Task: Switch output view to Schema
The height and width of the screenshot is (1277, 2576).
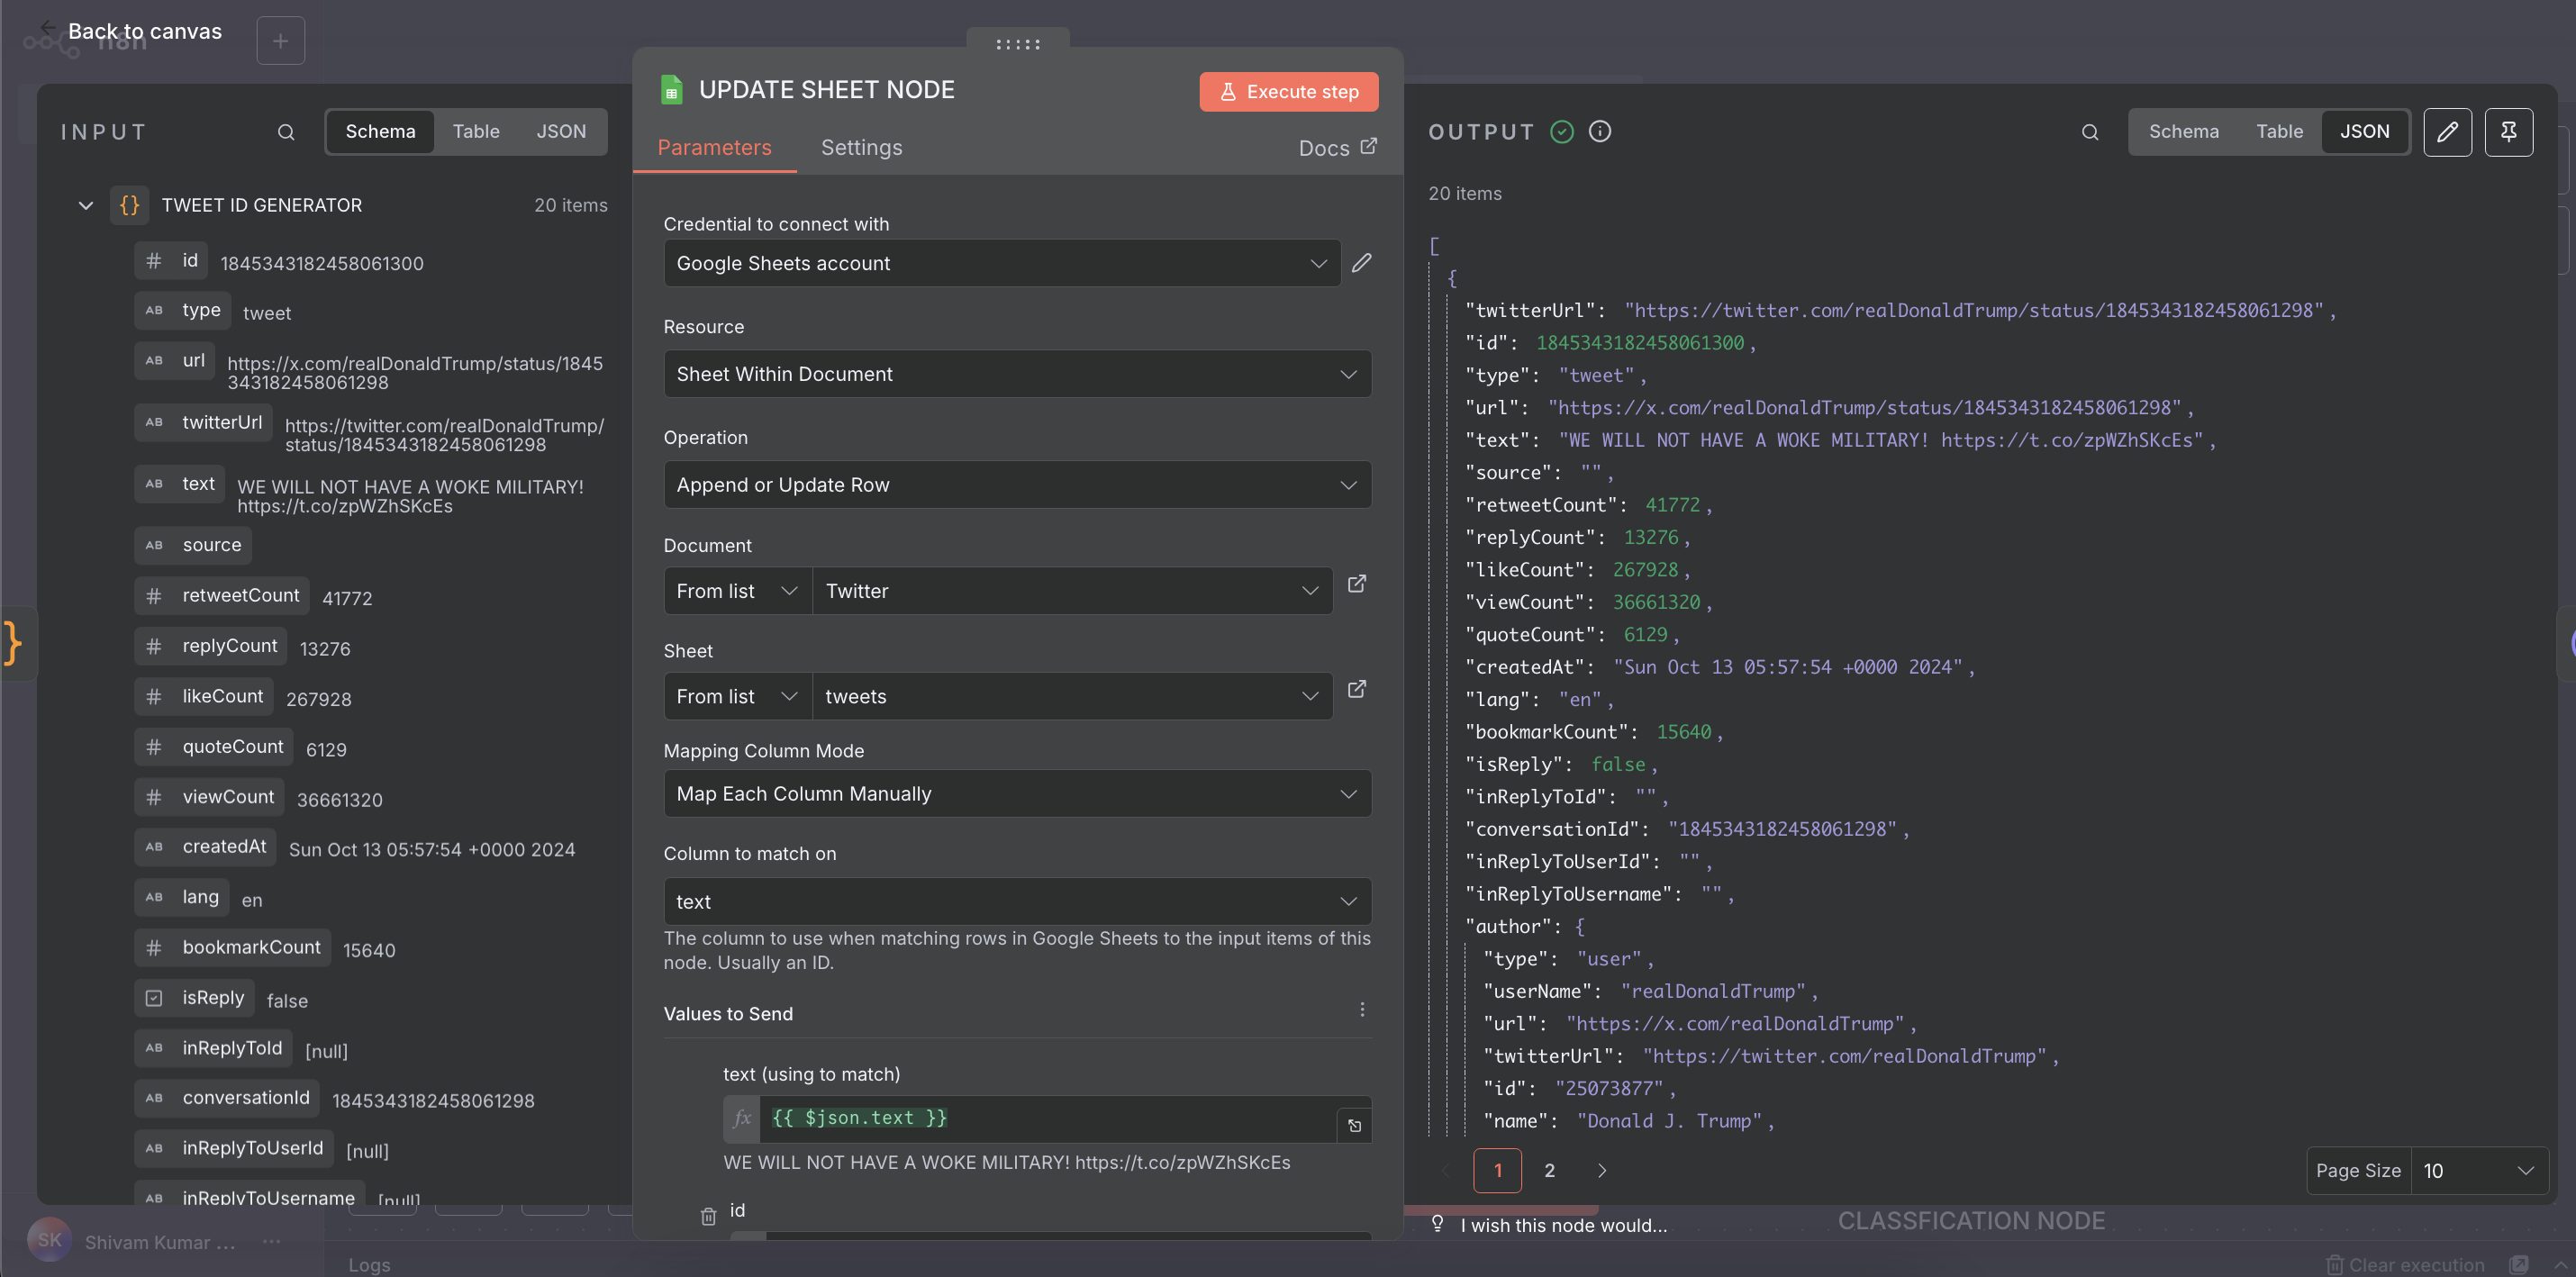Action: click(2183, 131)
